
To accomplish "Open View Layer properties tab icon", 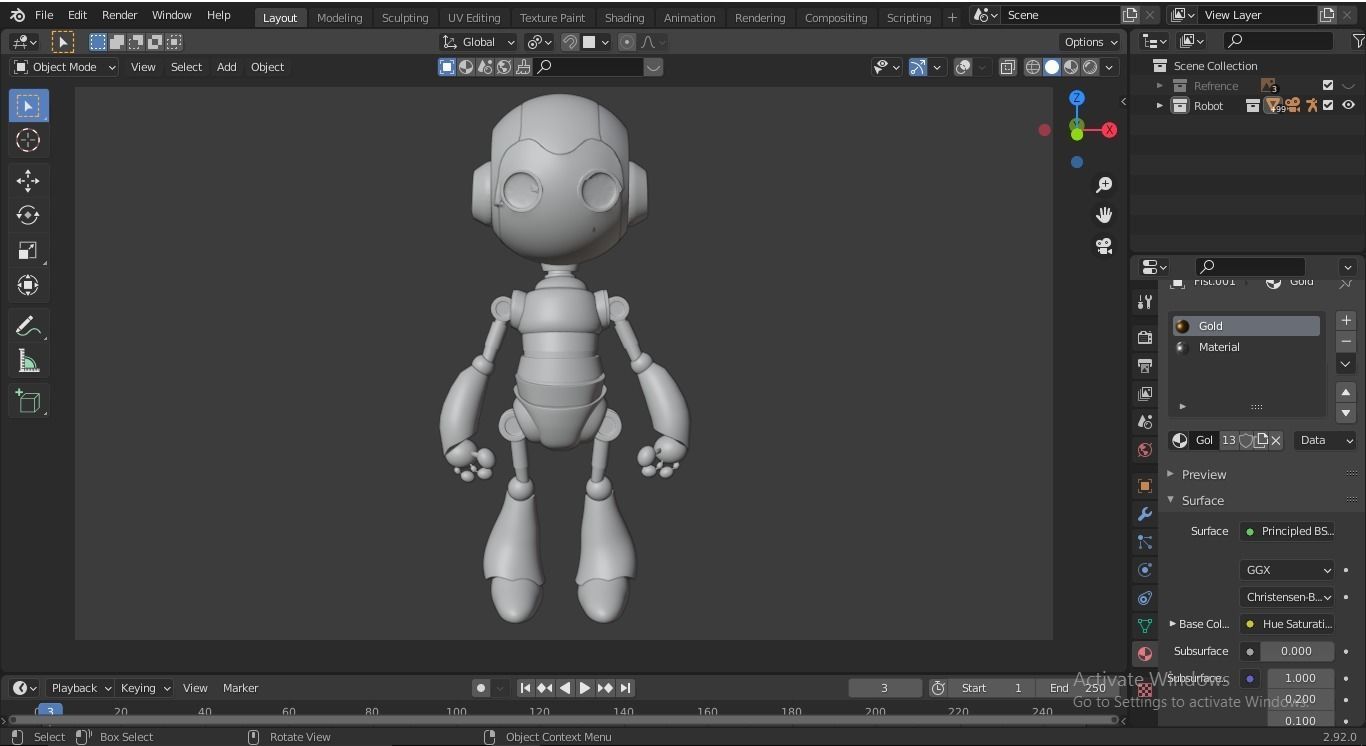I will (x=1145, y=393).
